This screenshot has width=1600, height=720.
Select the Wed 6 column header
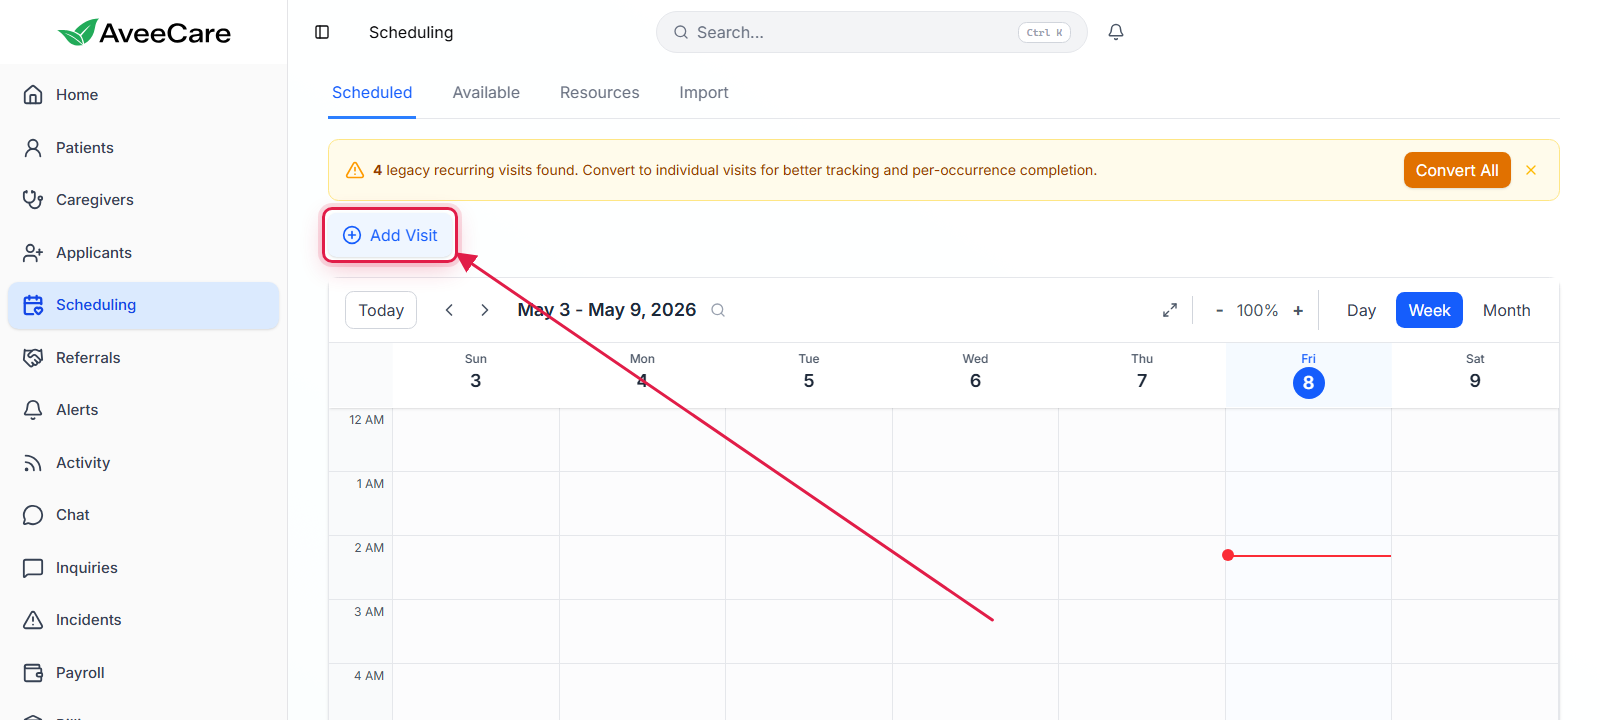coord(975,375)
